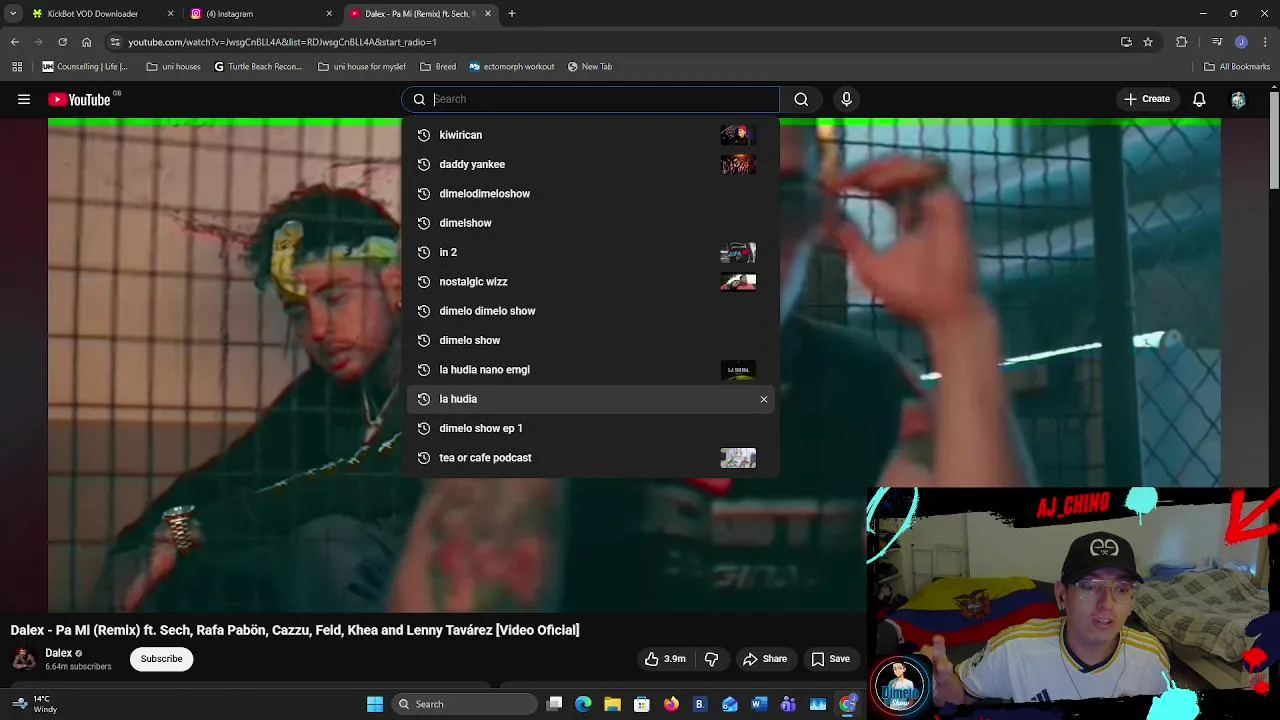
Task: Open Firefox from the taskbar
Action: point(671,704)
